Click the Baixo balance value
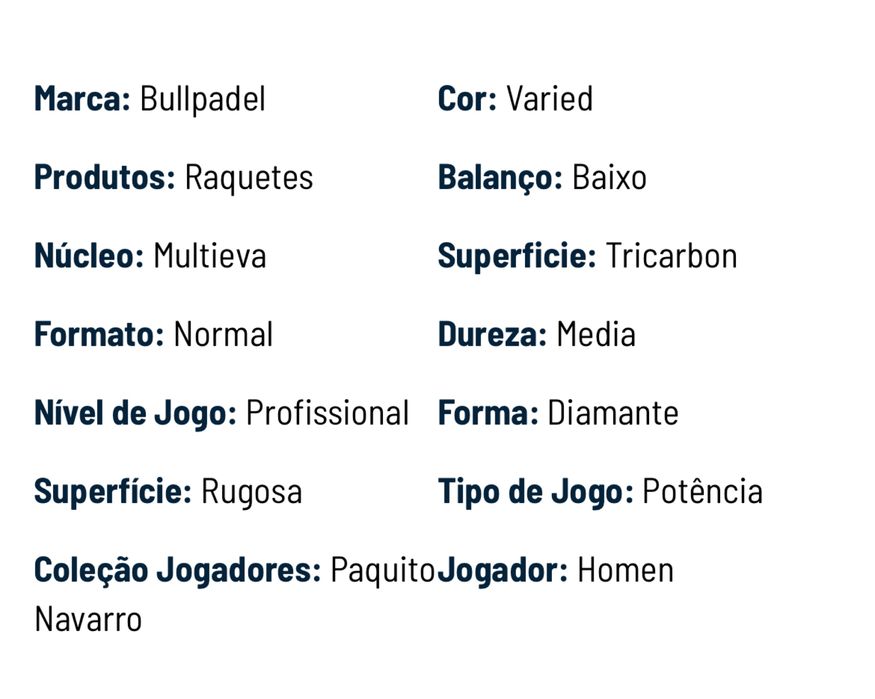 pos(609,178)
